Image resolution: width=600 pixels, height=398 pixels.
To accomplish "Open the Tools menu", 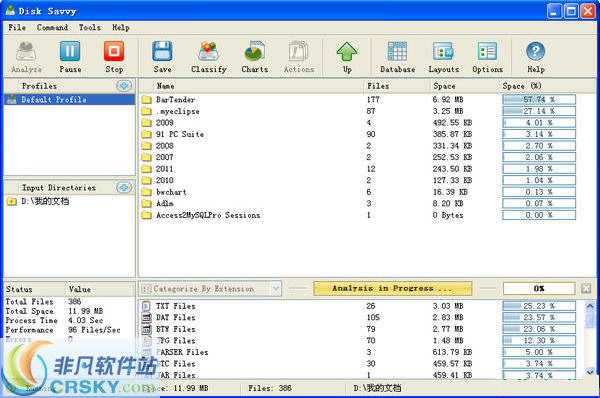I will (90, 28).
